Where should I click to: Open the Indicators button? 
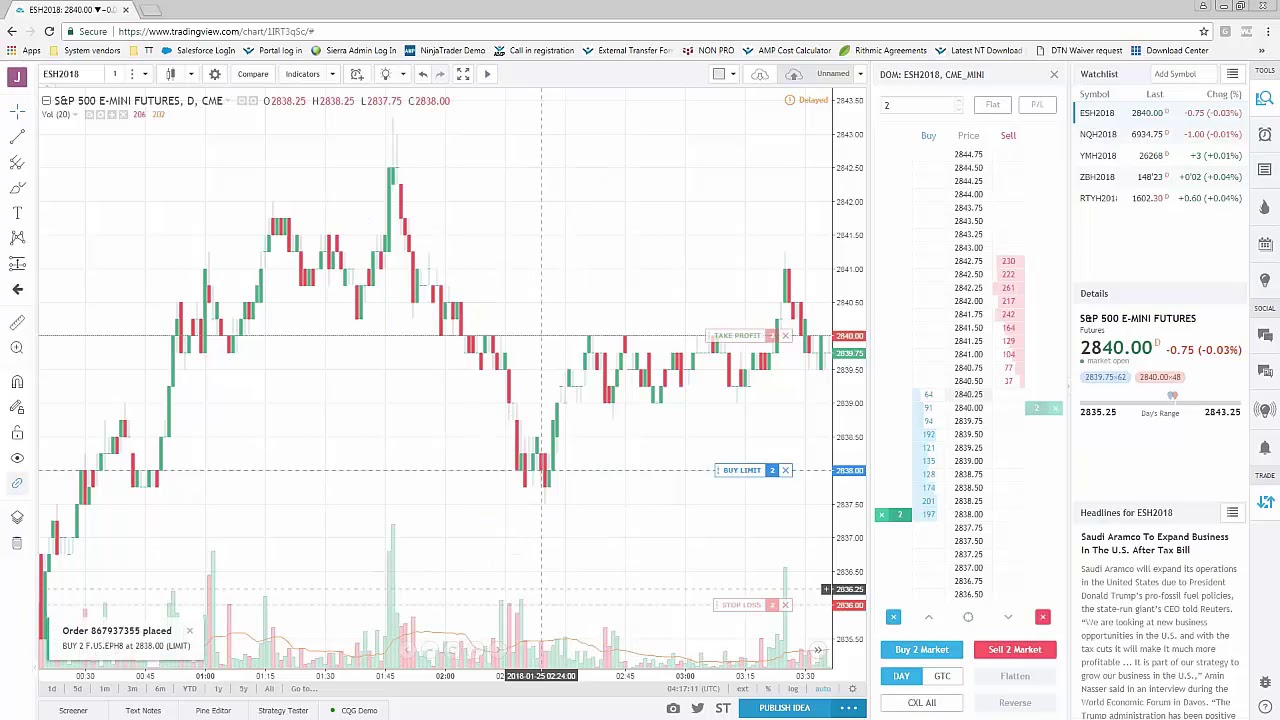coord(302,74)
